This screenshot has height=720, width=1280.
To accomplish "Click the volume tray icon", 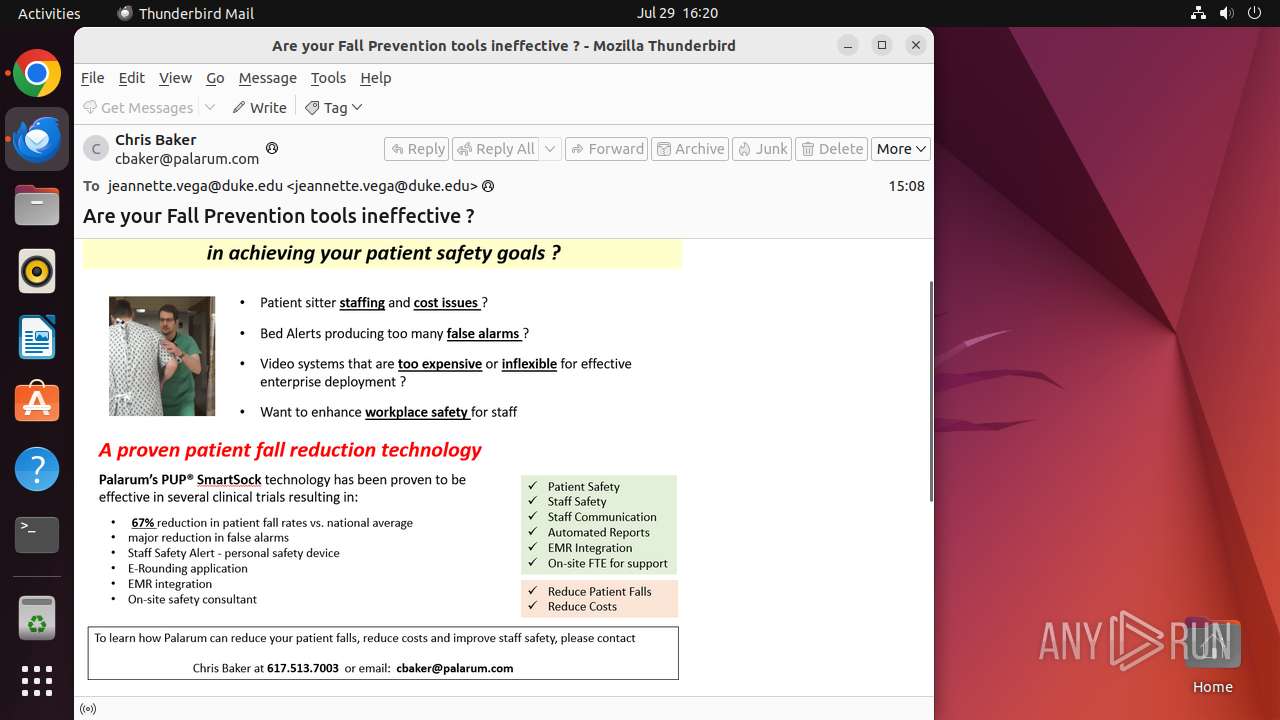I will tap(1227, 13).
